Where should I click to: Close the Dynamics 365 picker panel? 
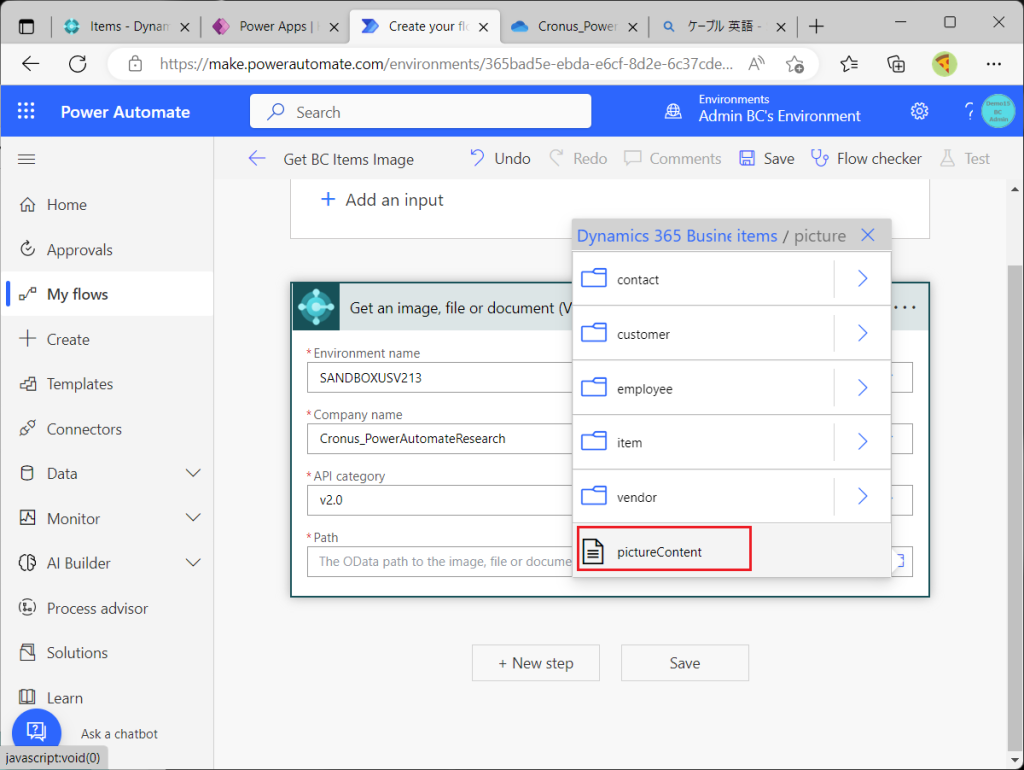867,235
